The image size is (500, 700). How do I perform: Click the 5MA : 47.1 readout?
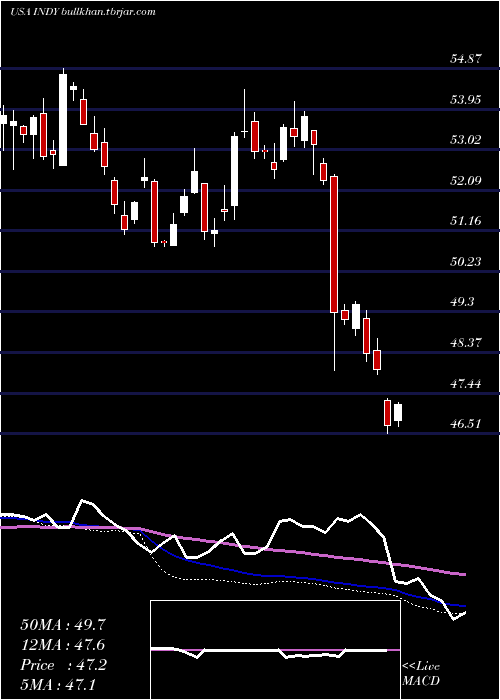click(59, 685)
